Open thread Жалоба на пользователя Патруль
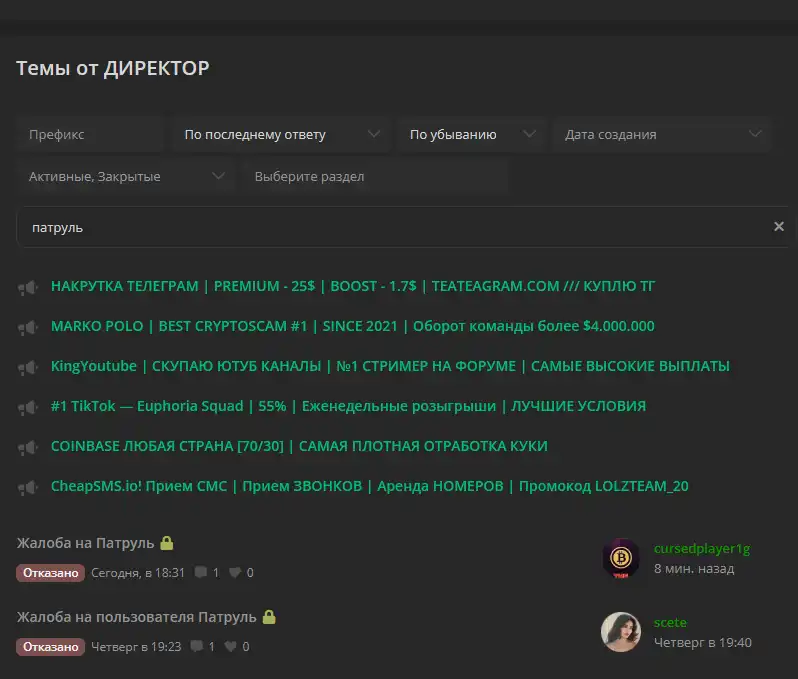This screenshot has height=679, width=798. pyautogui.click(x=137, y=617)
